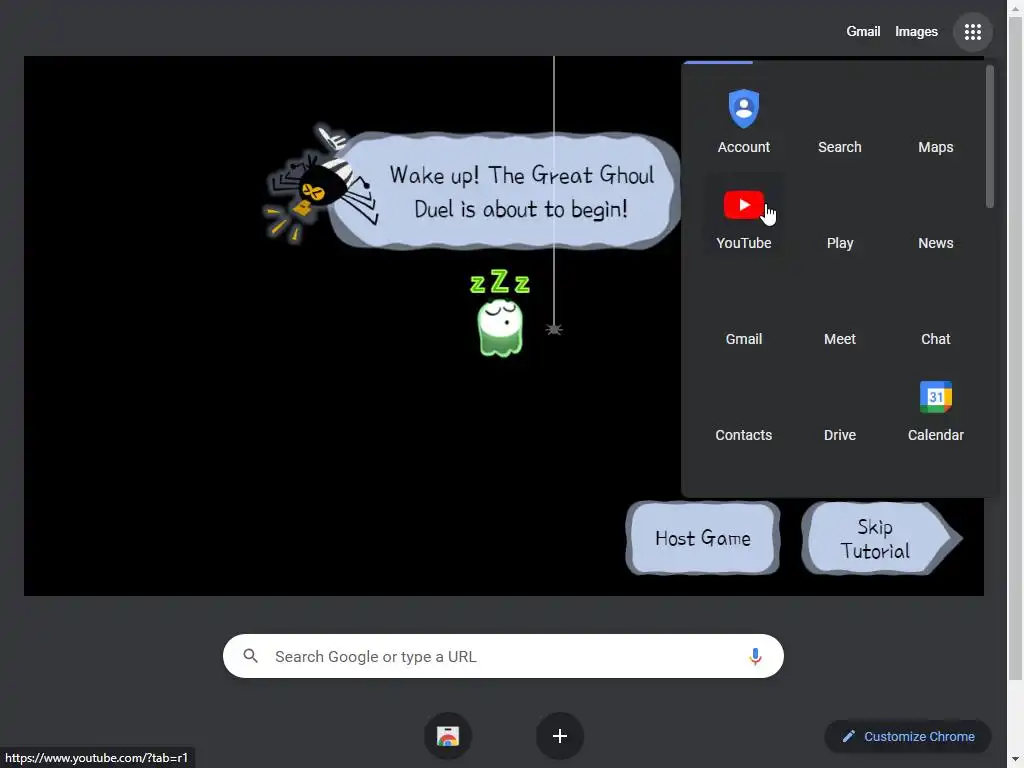1024x768 pixels.
Task: Click the Host Game button
Action: 703,538
